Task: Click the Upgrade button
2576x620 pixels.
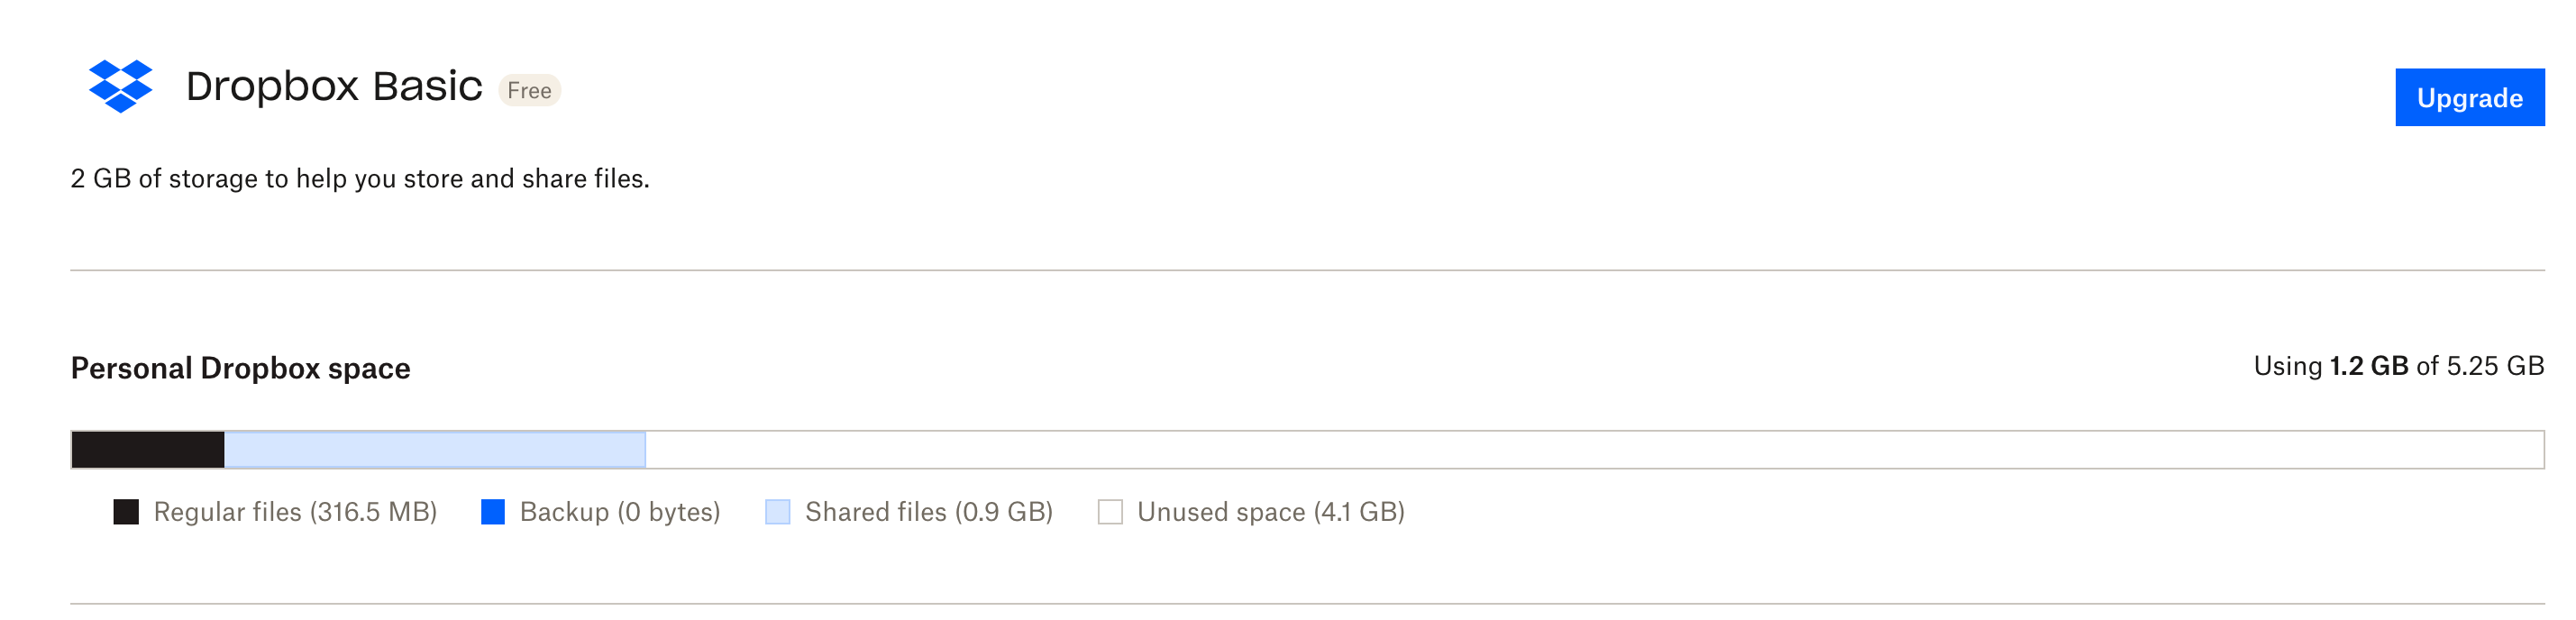Action: pyautogui.click(x=2470, y=97)
